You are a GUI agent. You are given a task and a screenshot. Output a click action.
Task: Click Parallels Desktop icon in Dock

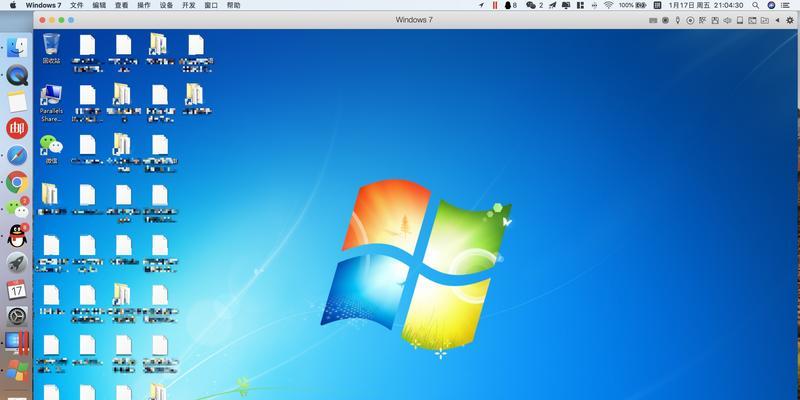pyautogui.click(x=17, y=343)
